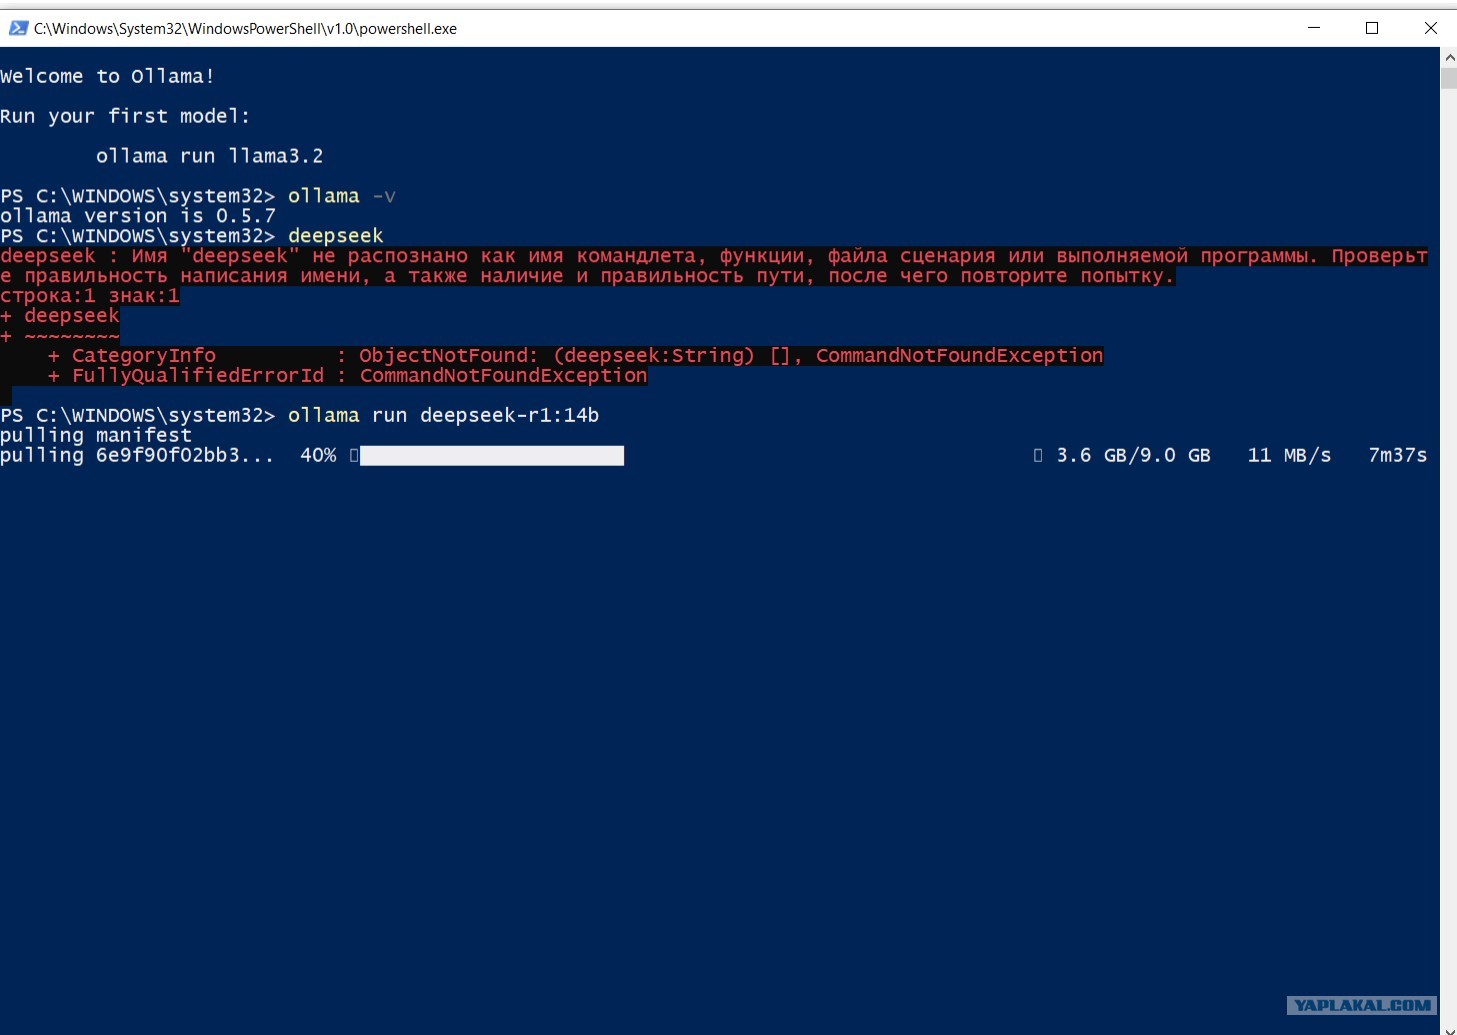Click the vertical scrollbar thumb
This screenshot has width=1457, height=1035.
click(1449, 78)
